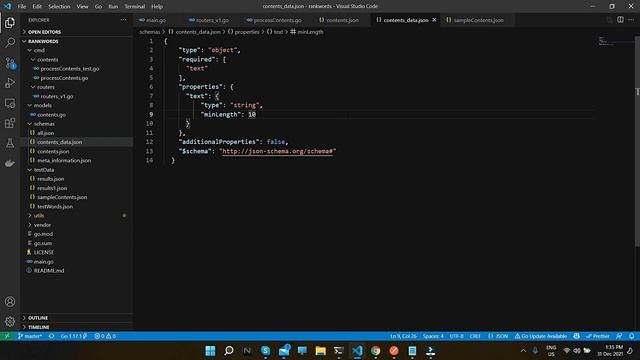Click master branch in status bar
Viewport: 640px width, 360px height.
30,336
